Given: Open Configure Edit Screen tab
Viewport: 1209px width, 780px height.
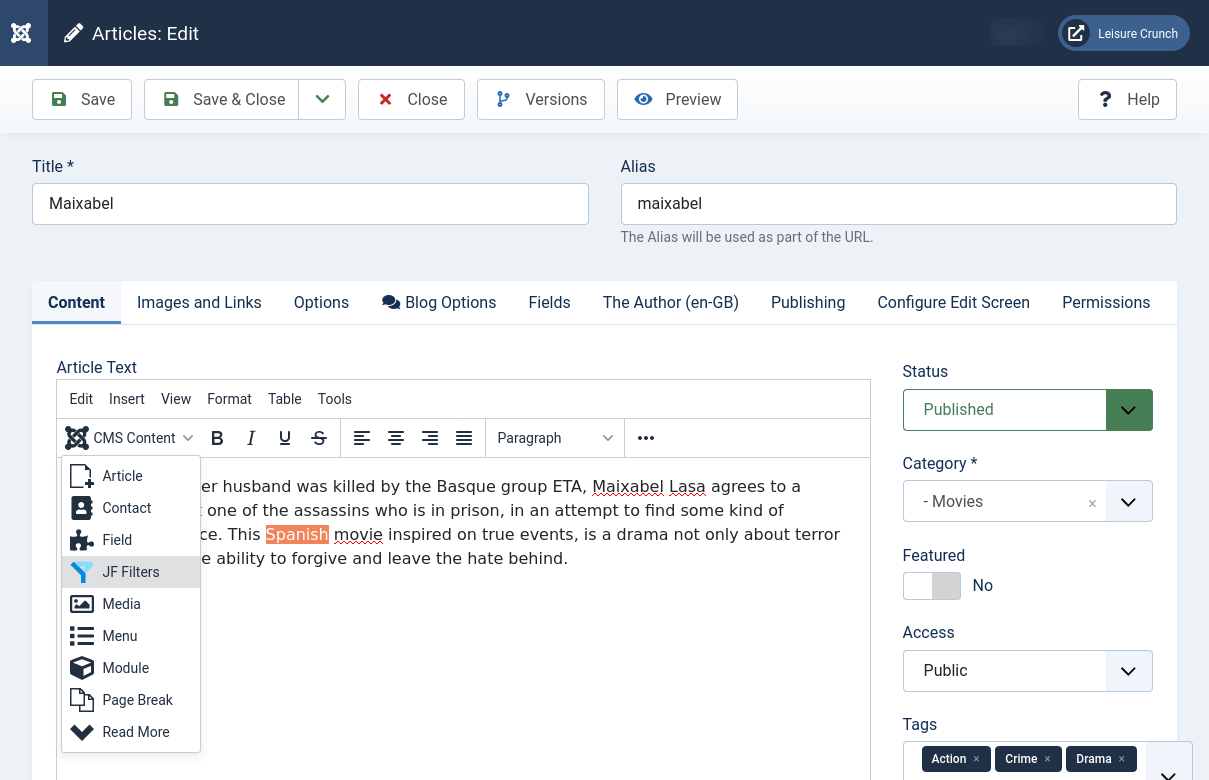Looking at the screenshot, I should (953, 302).
